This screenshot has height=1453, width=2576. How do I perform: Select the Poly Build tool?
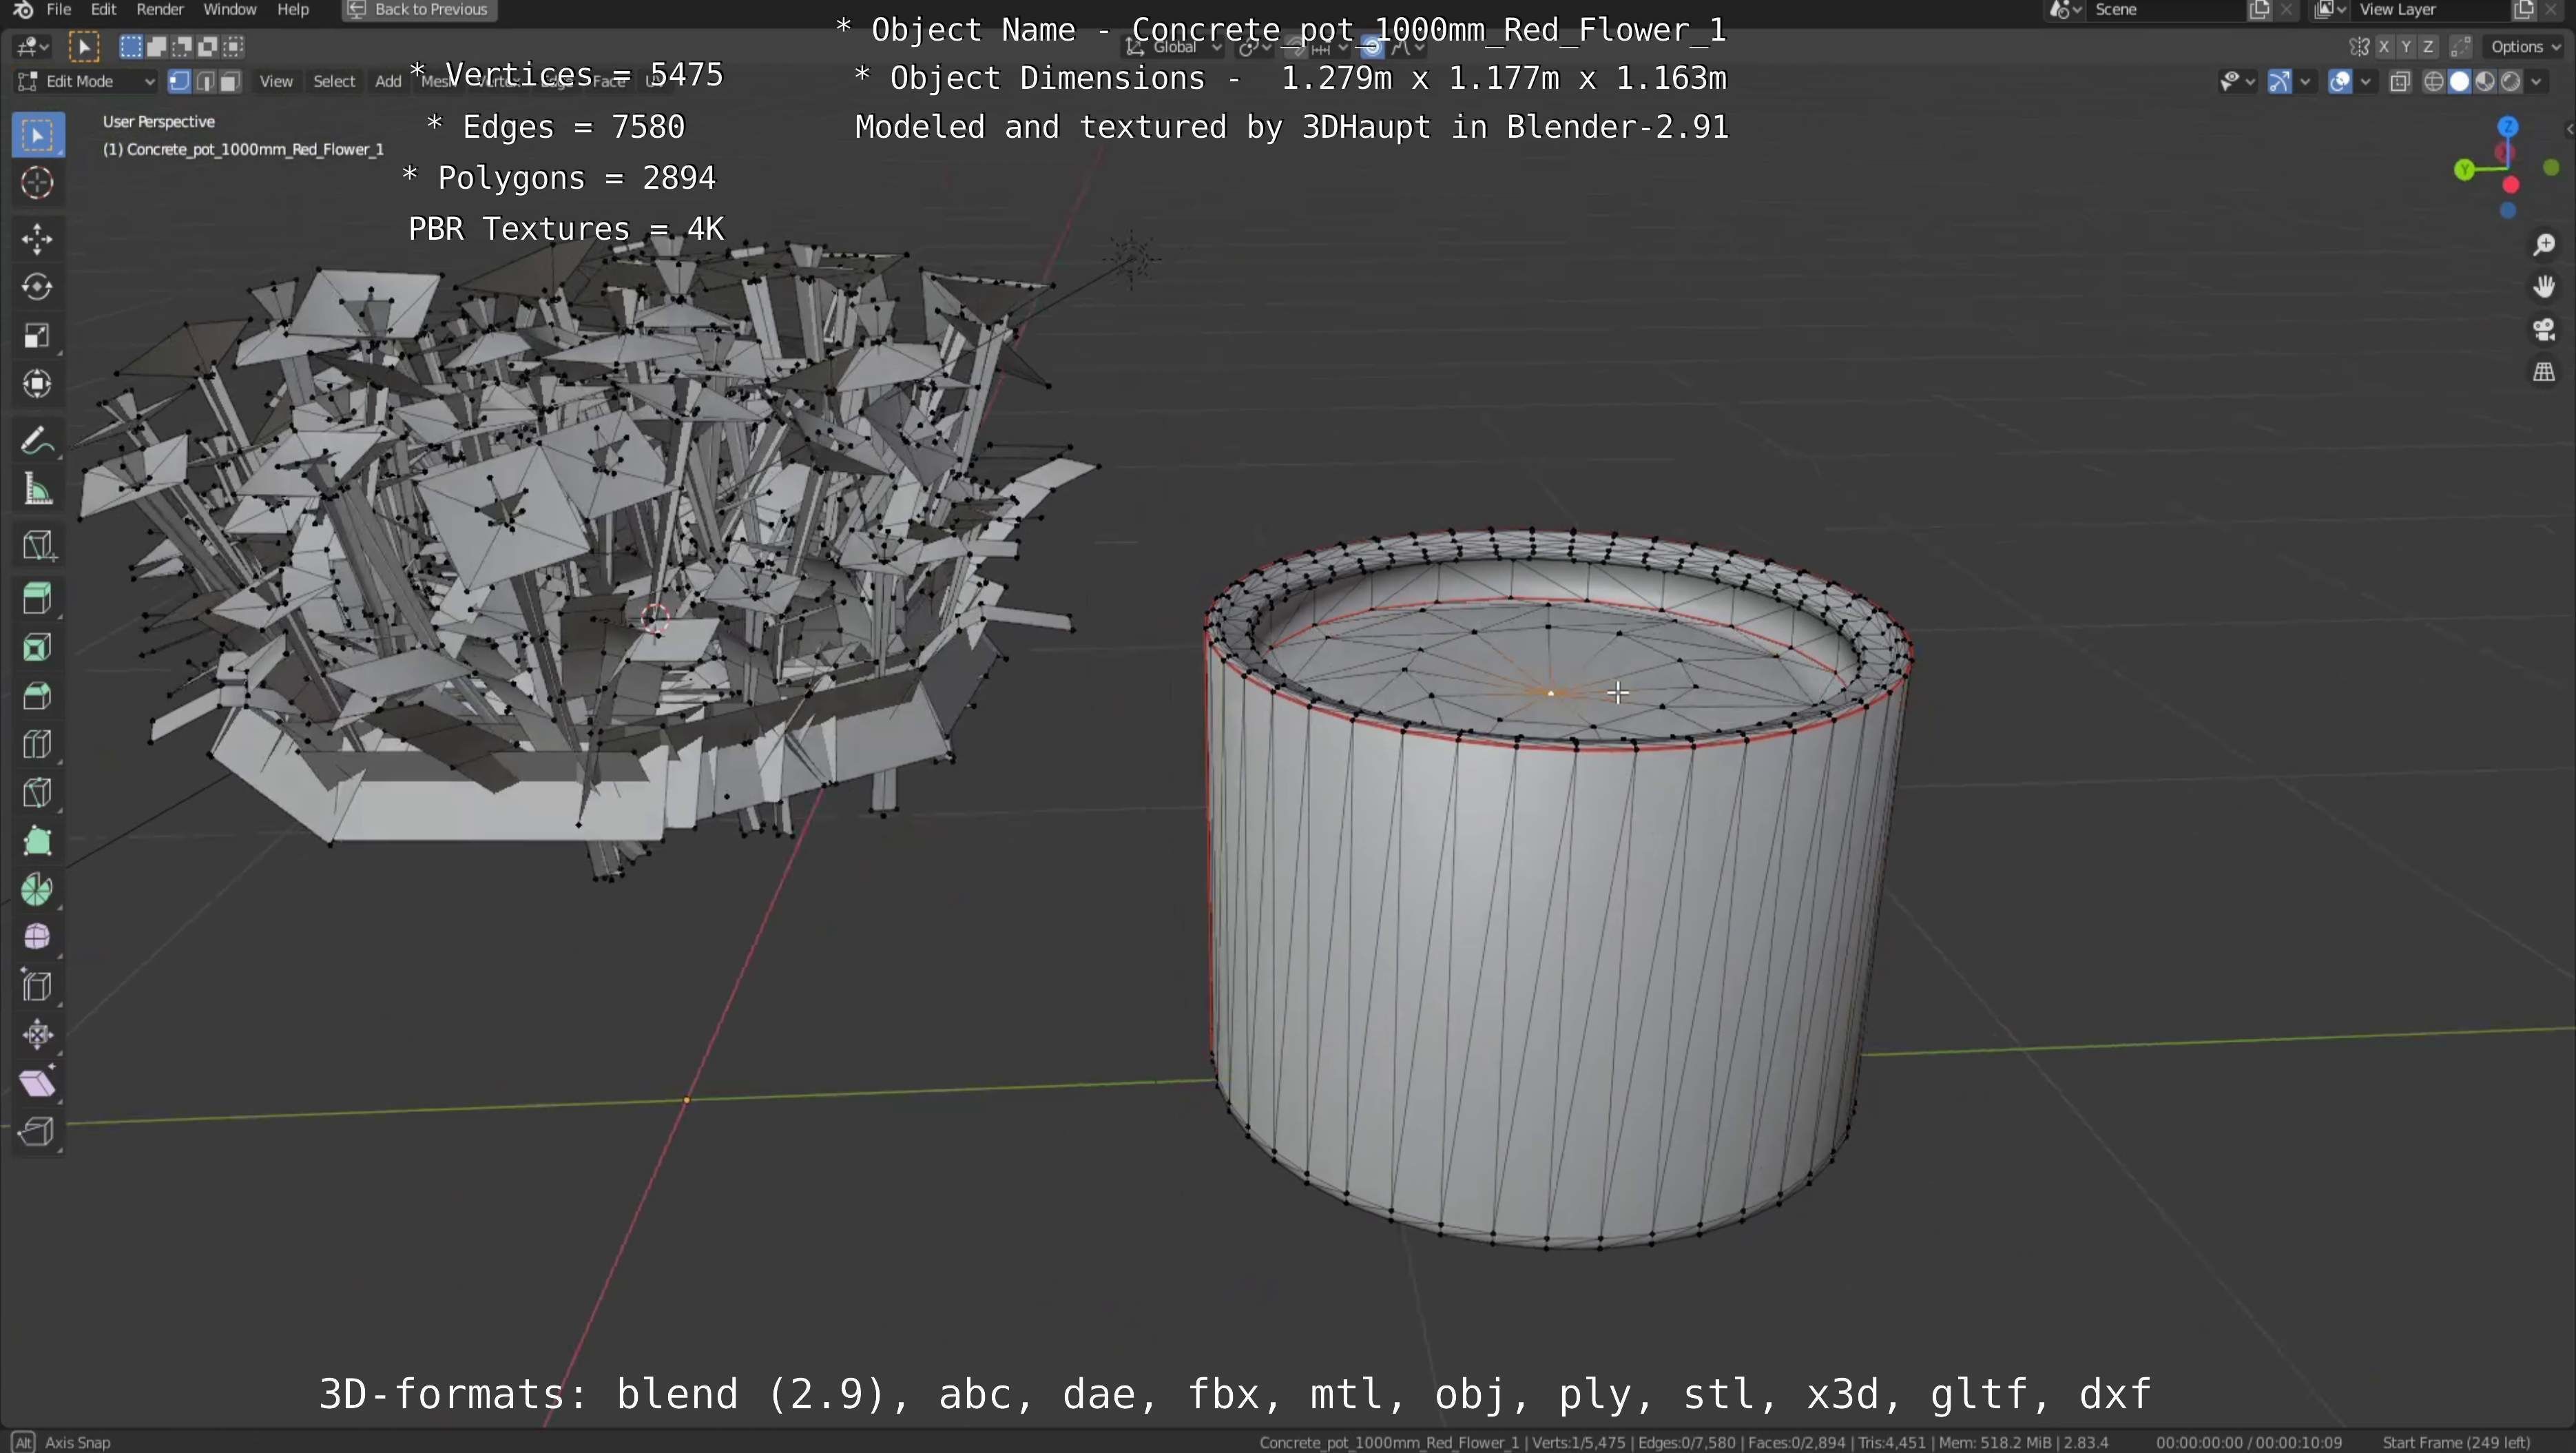[x=38, y=842]
